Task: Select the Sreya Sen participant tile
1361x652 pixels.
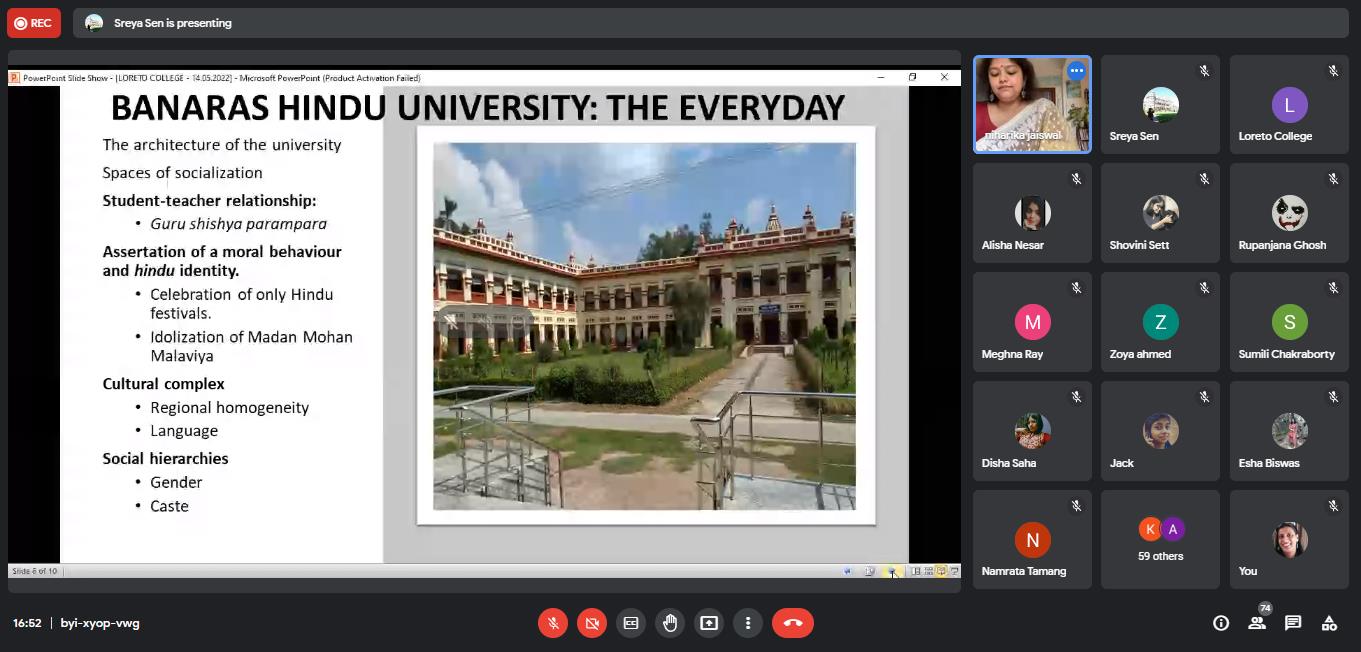Action: (1160, 105)
